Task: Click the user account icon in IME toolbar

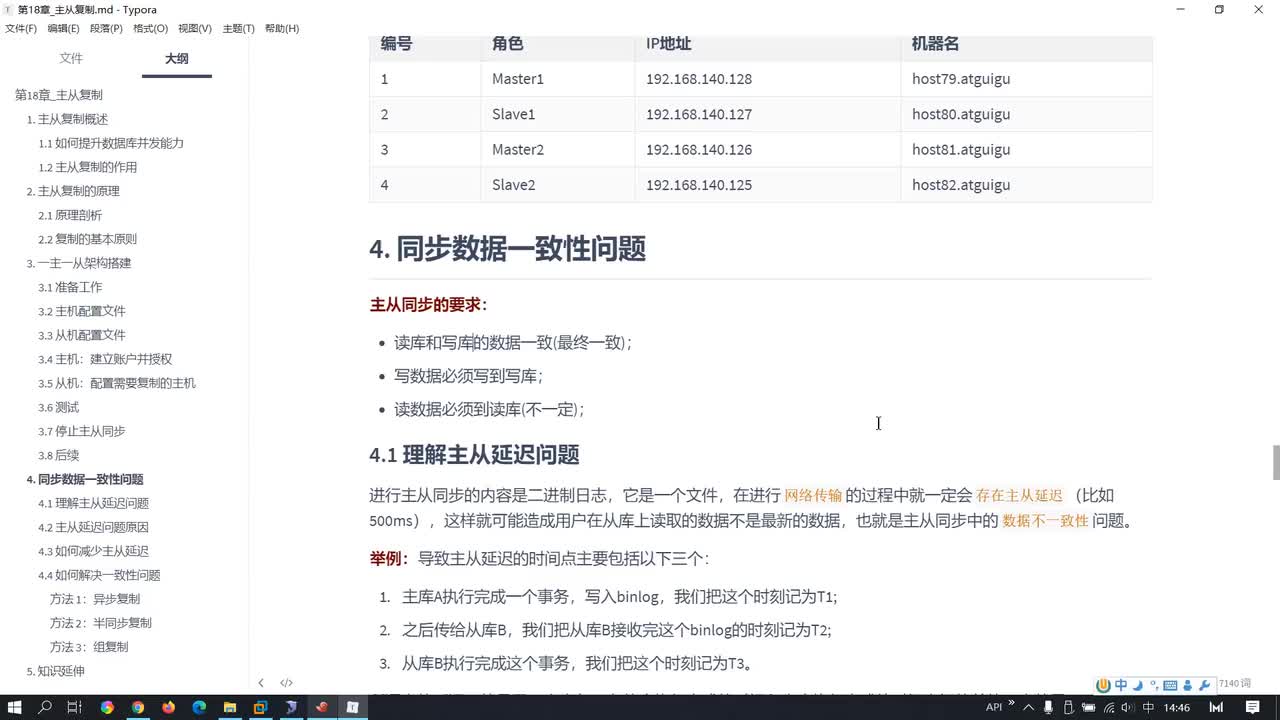Action: click(x=1187, y=685)
